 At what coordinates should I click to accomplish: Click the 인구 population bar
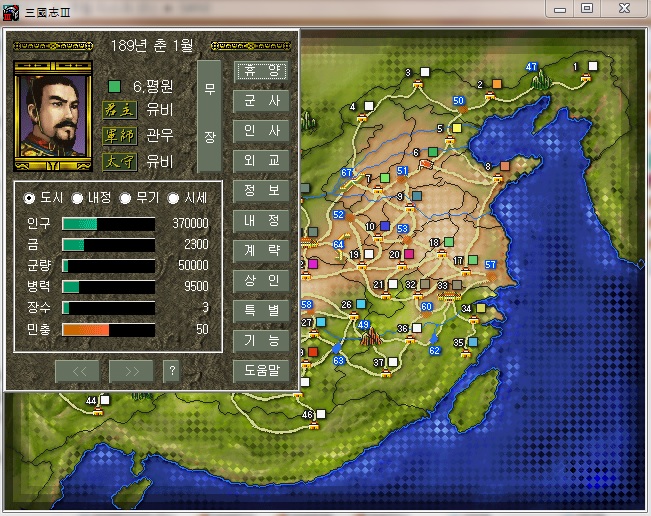[109, 224]
